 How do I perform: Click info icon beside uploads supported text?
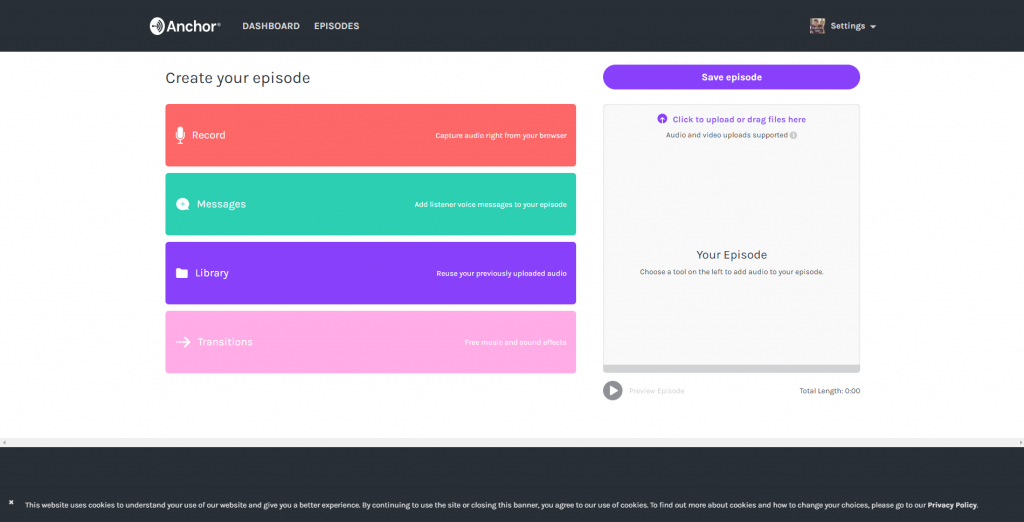[x=793, y=135]
